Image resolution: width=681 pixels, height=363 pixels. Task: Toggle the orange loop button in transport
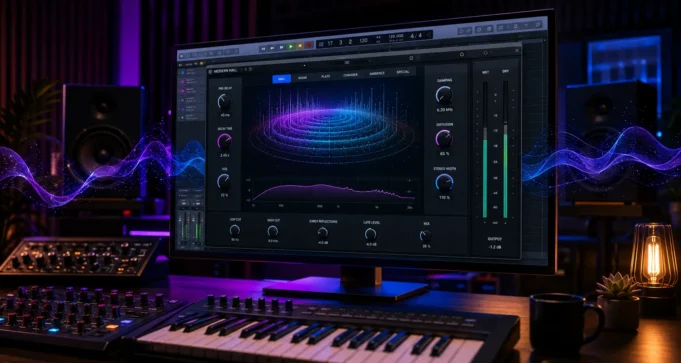coord(300,46)
